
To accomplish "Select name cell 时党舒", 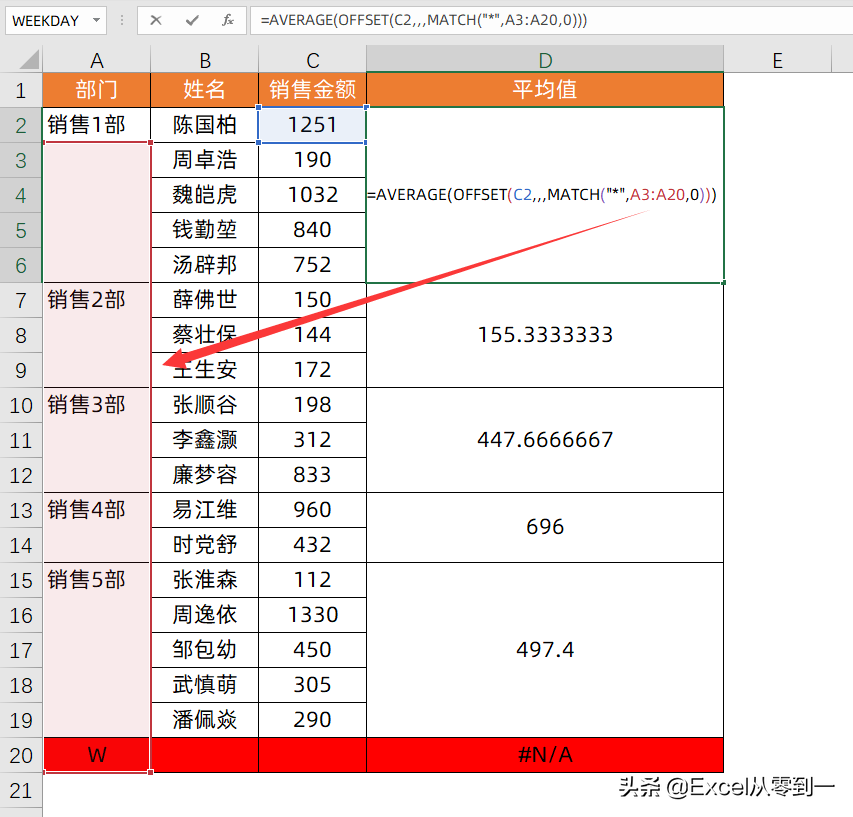I will (x=205, y=545).
